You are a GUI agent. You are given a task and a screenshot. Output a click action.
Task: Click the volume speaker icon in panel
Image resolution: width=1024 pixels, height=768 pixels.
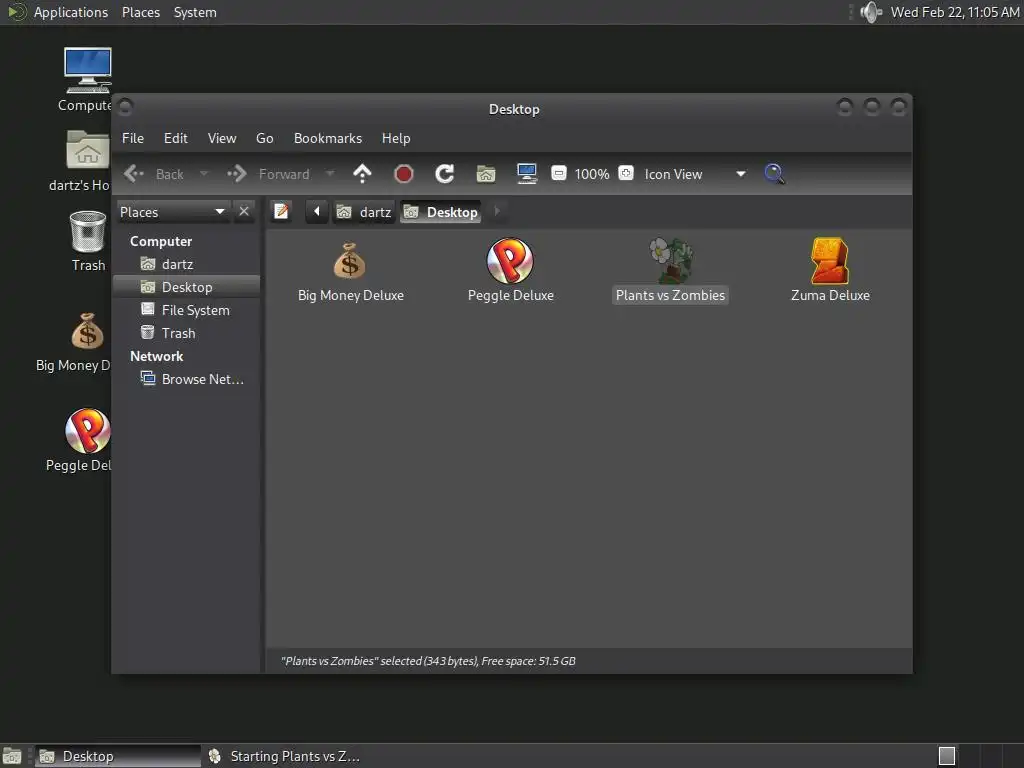click(871, 12)
